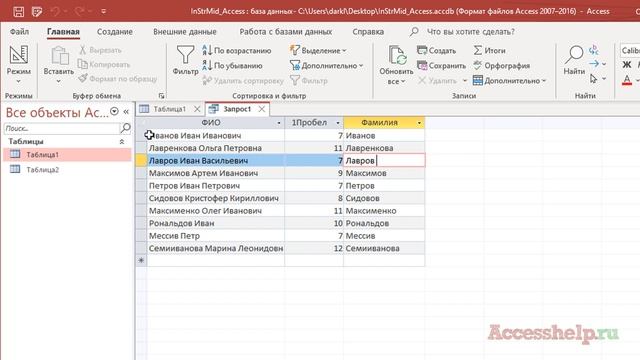Click the quick access toolbar customize arrow
640x360 pixels.
point(104,11)
